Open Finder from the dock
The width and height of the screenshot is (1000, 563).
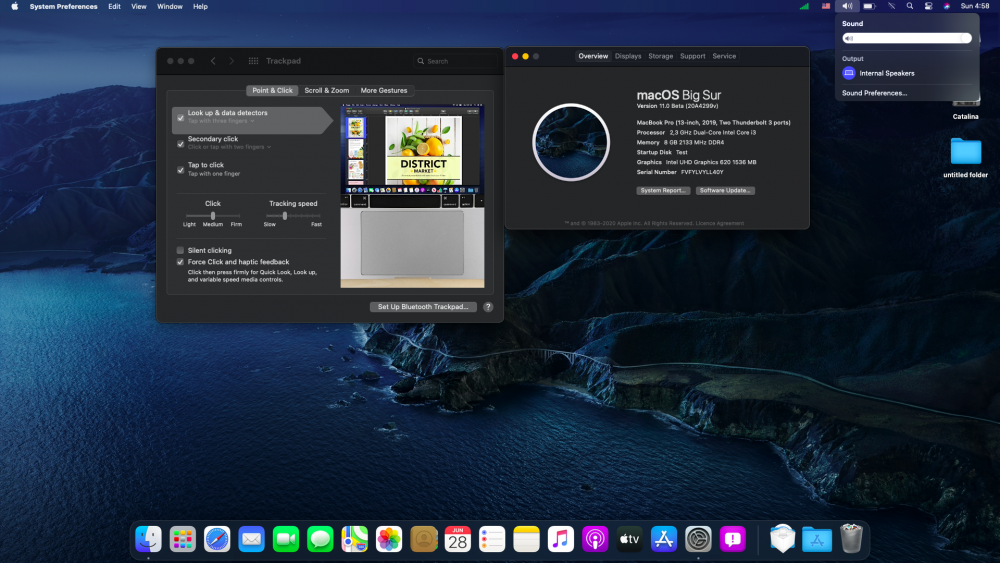point(149,539)
